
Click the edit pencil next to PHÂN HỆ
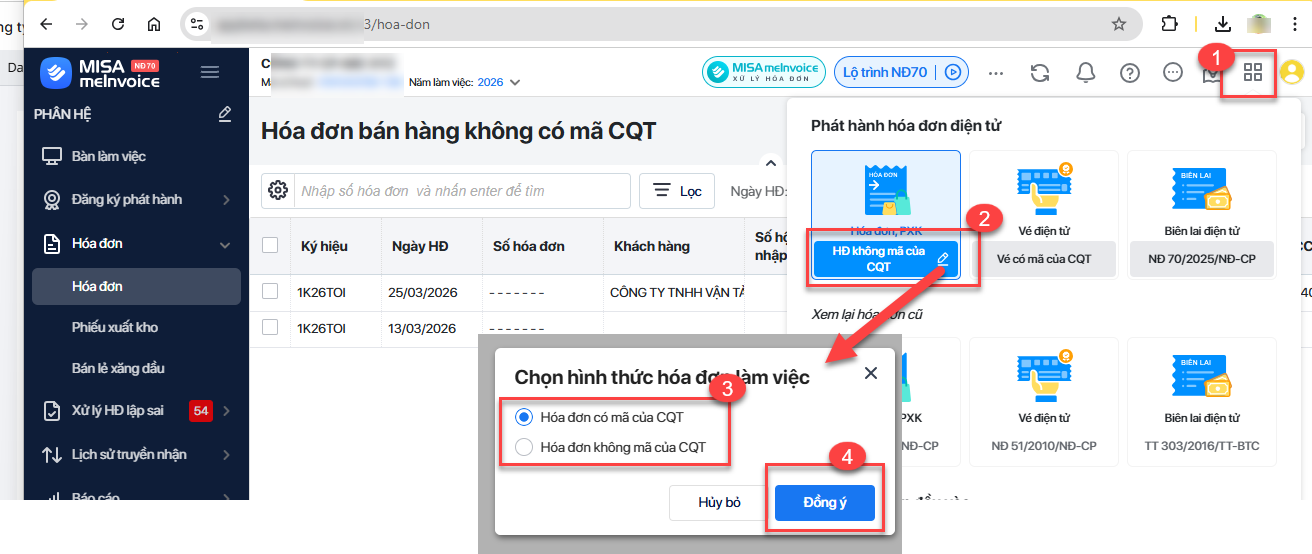225,114
